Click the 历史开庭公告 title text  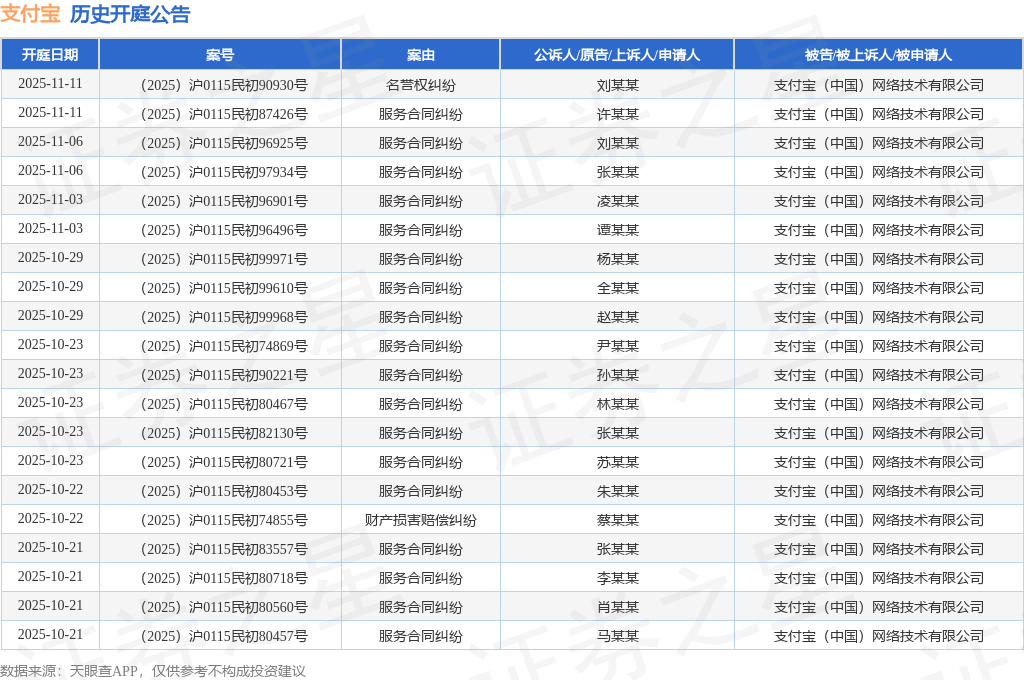point(130,14)
